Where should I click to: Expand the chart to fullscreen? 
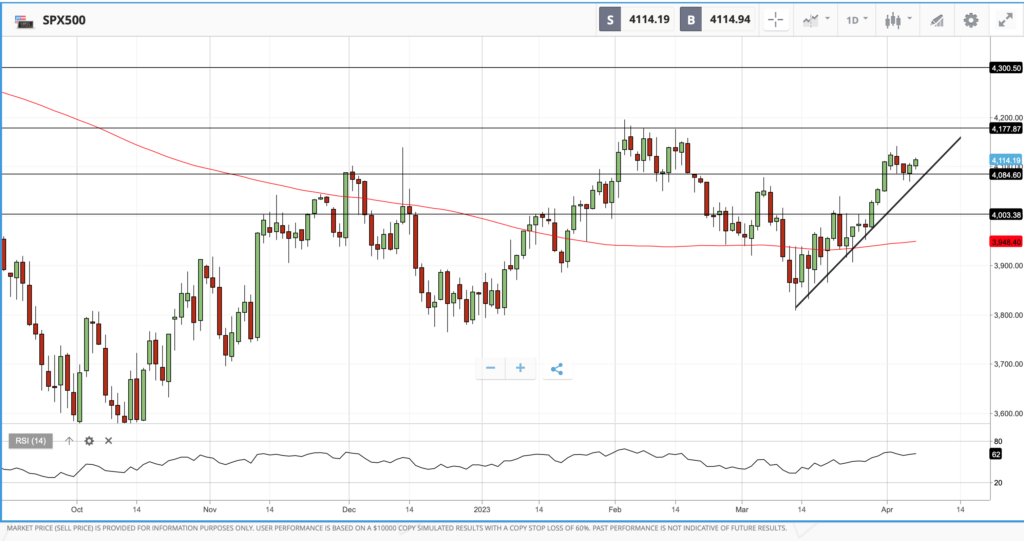coord(1004,19)
